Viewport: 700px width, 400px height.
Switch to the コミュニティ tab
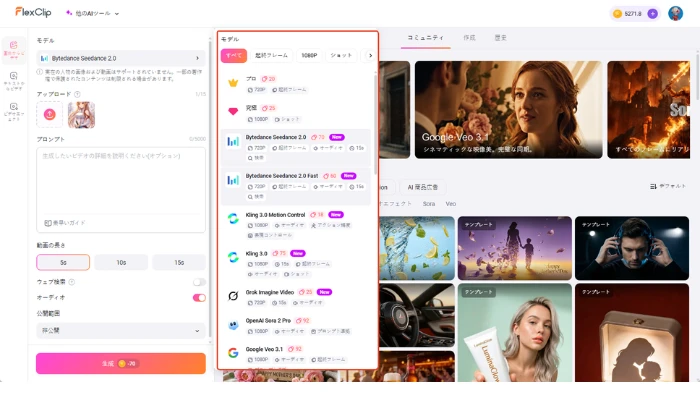click(x=425, y=37)
